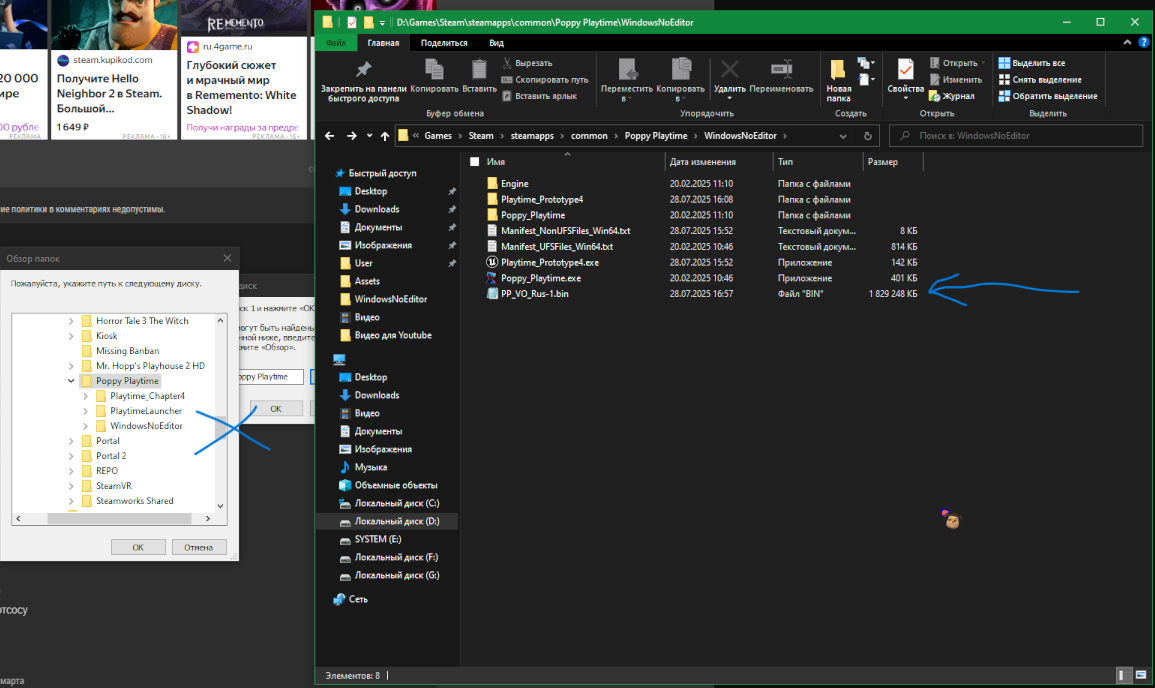Click the Paste (Вставить) clipboard icon

click(x=479, y=70)
